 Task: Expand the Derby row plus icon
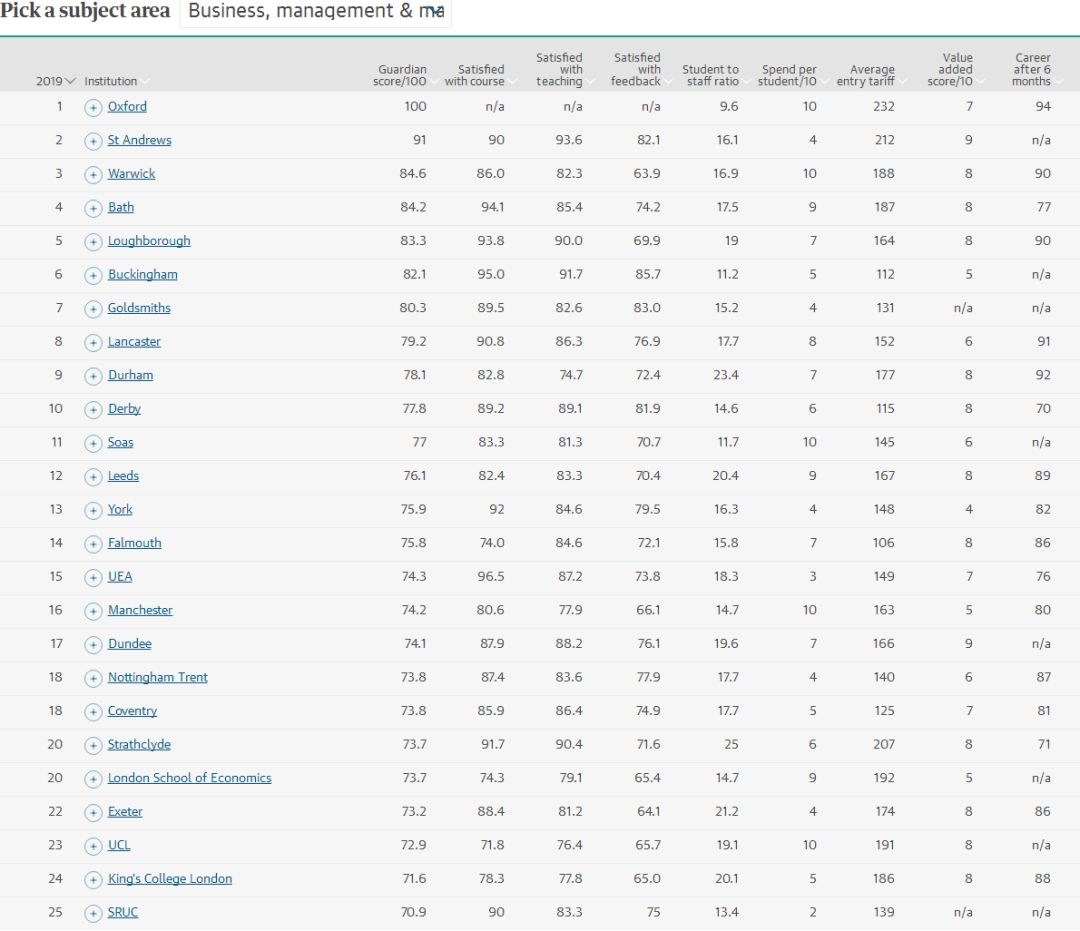(93, 410)
